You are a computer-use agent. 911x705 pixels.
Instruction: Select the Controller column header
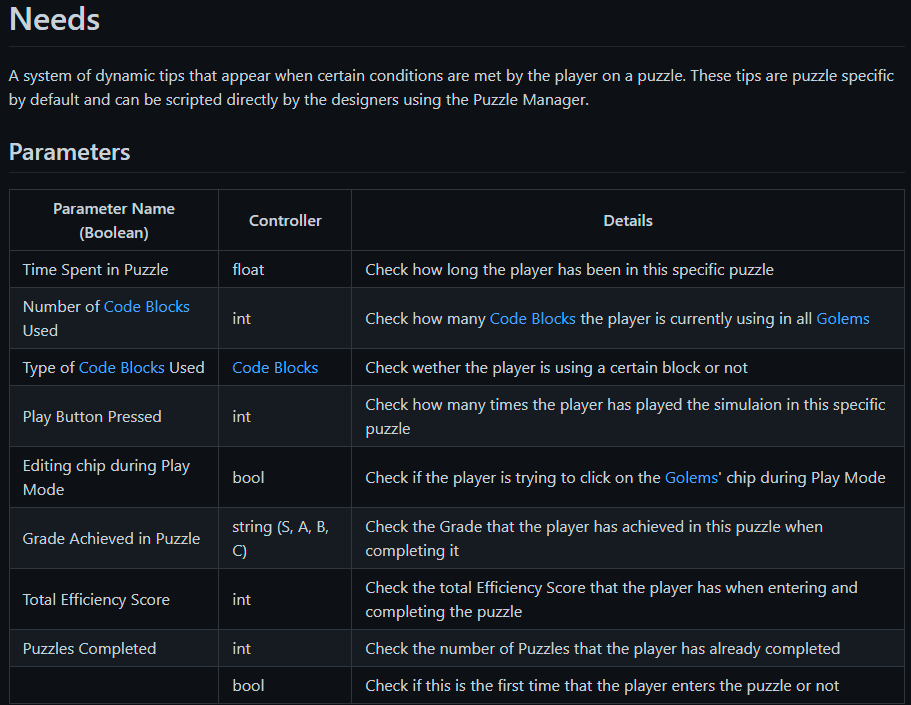tap(285, 220)
